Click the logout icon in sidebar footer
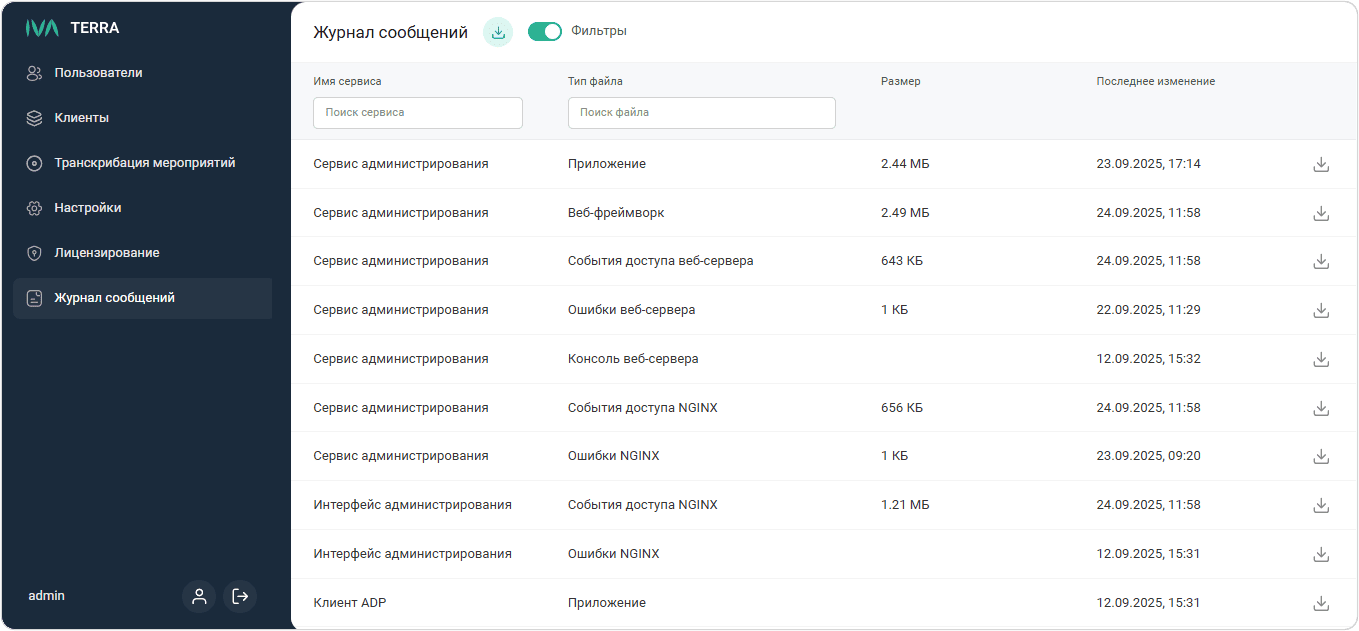The height and width of the screenshot is (631, 1359). click(240, 596)
